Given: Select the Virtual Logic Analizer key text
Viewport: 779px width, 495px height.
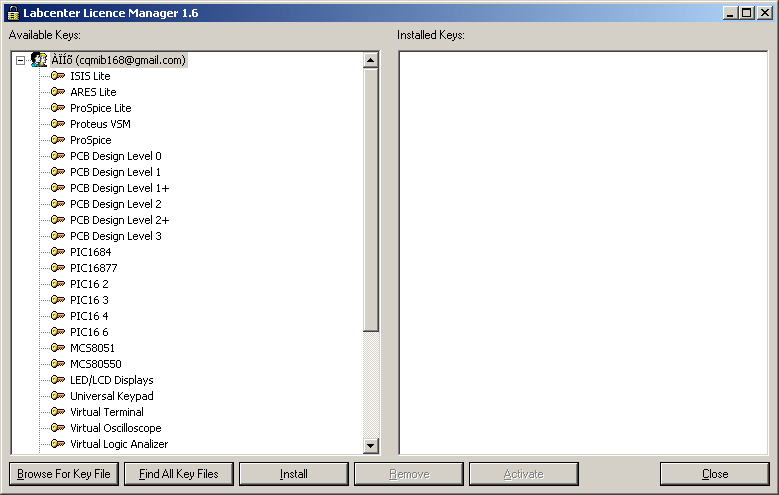Looking at the screenshot, I should pos(119,444).
